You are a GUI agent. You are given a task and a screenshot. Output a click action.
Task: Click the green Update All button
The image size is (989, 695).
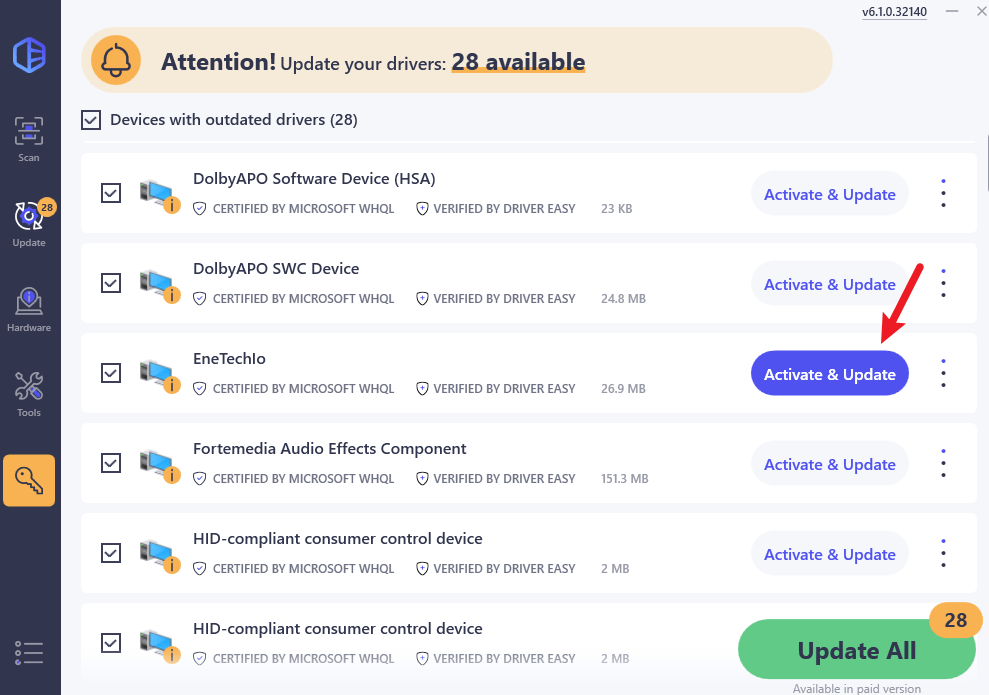click(856, 651)
